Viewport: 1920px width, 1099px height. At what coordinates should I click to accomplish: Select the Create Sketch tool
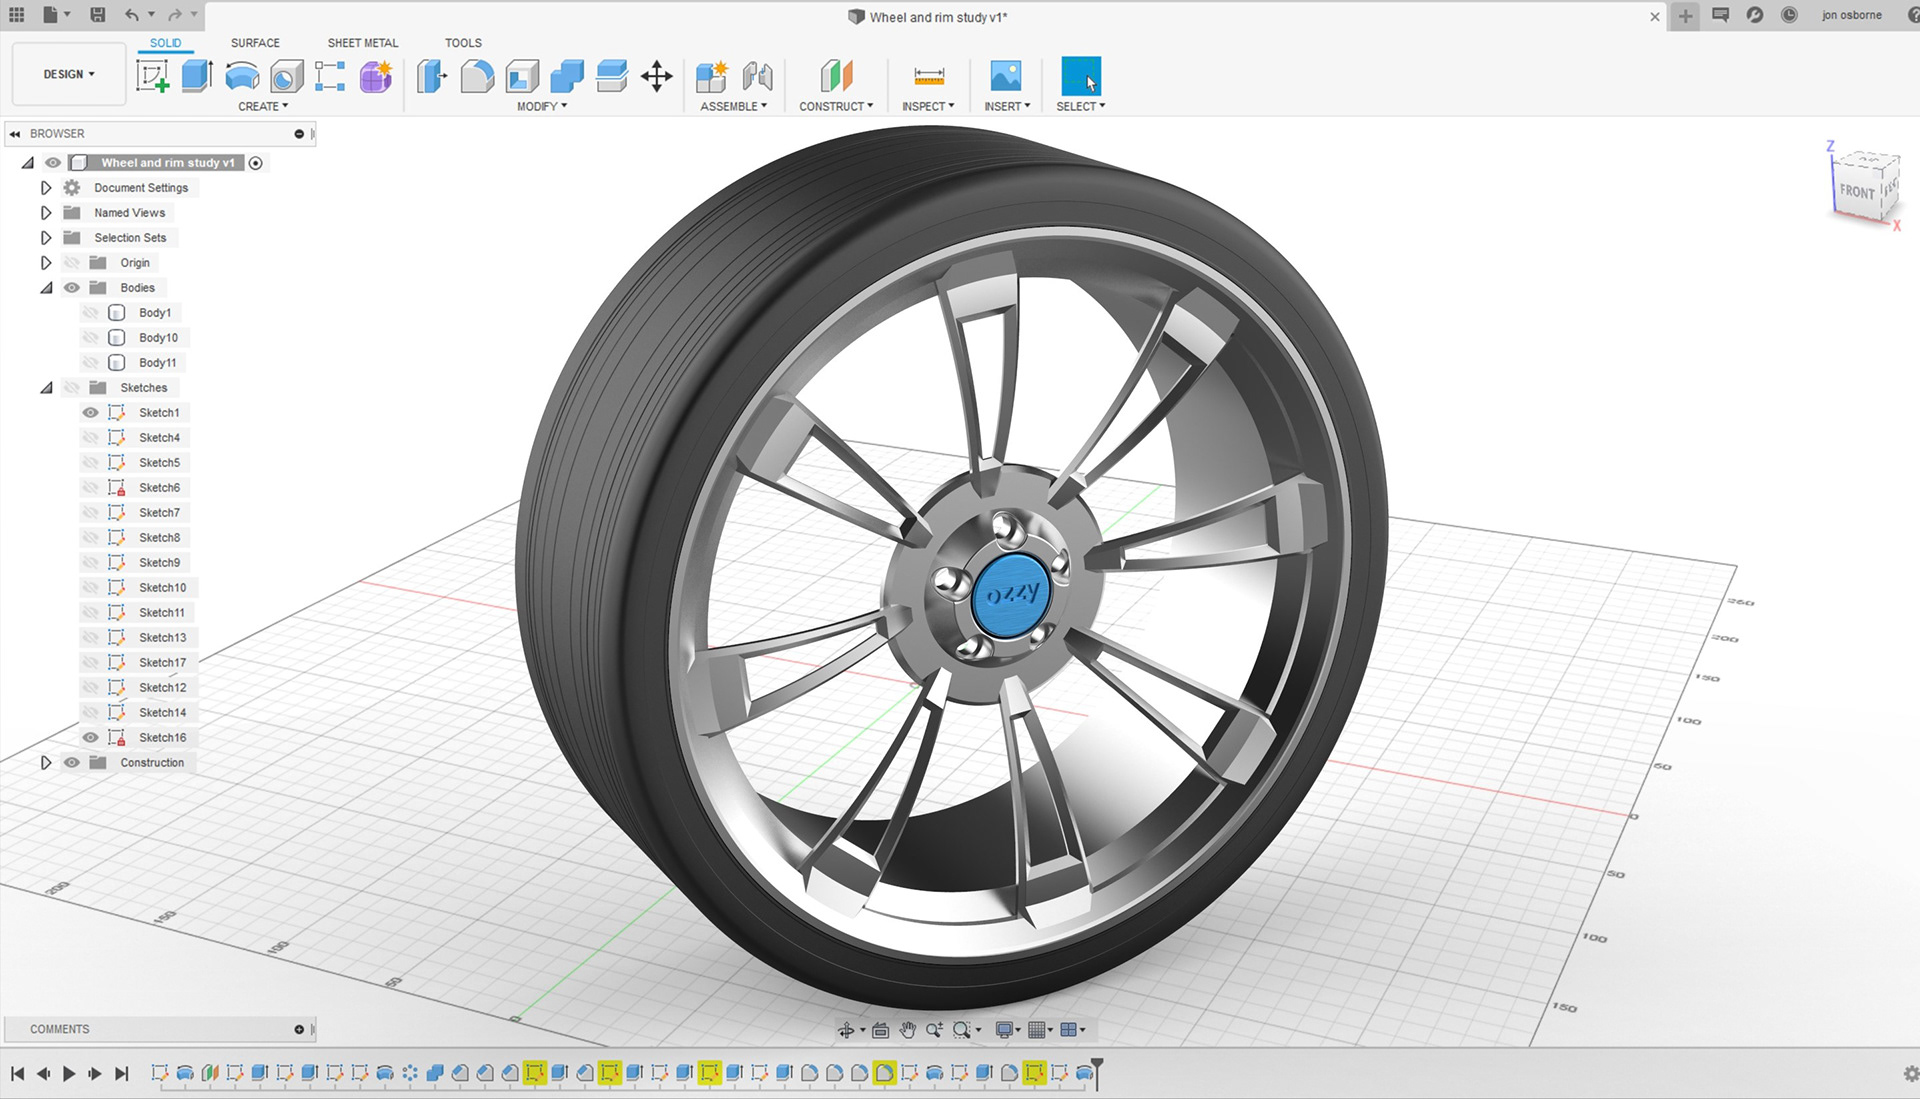(x=152, y=76)
